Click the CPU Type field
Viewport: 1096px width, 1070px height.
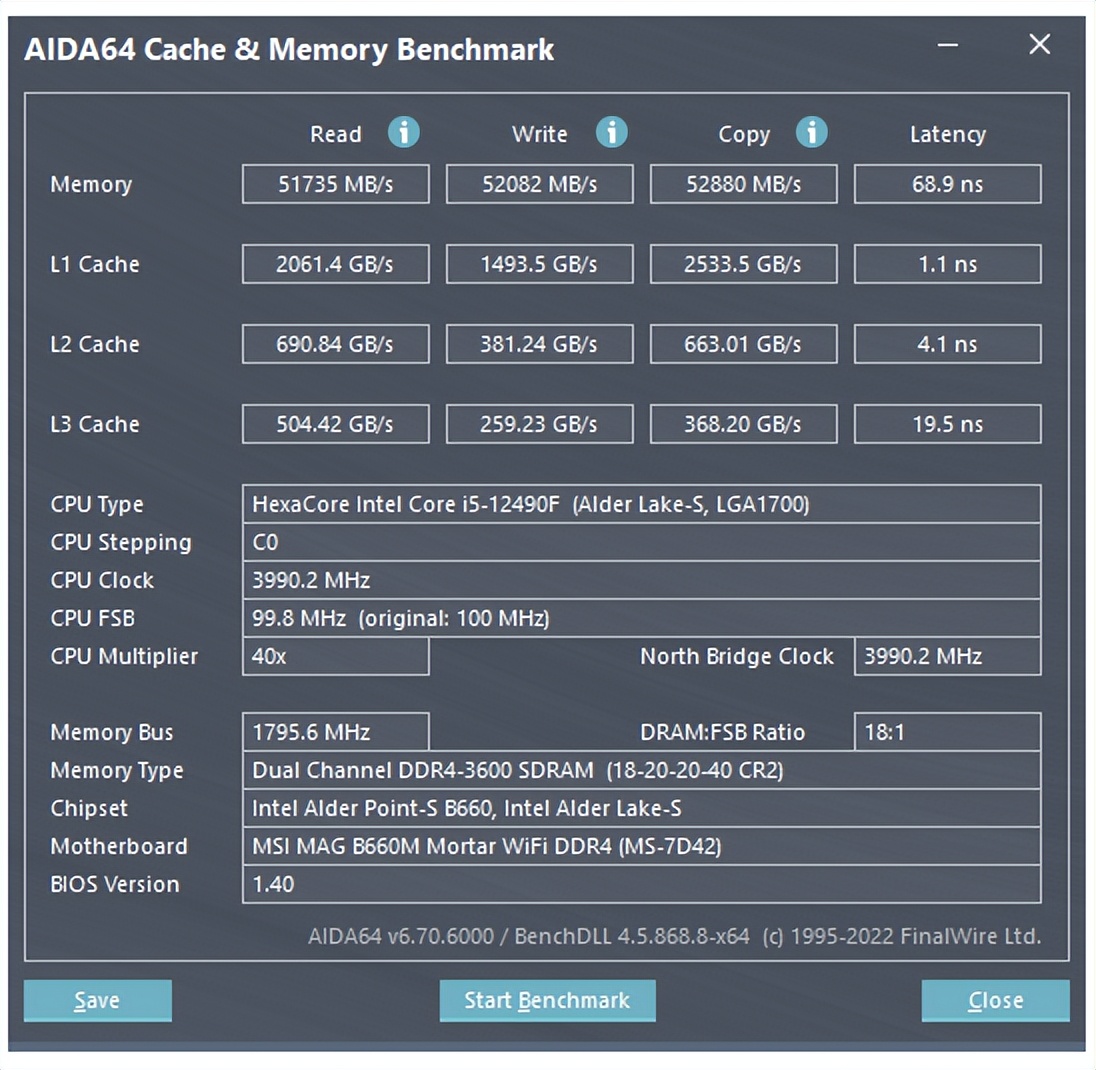pos(641,504)
